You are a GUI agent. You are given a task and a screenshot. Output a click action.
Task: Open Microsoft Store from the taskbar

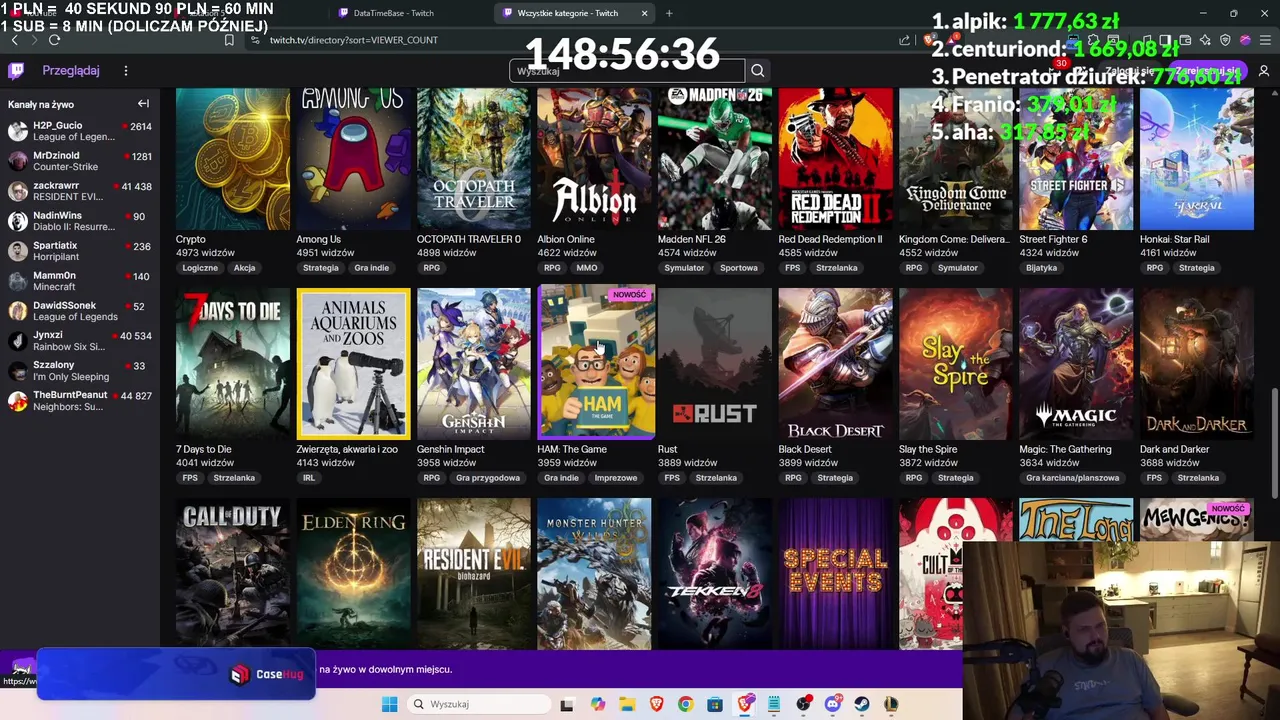714,704
